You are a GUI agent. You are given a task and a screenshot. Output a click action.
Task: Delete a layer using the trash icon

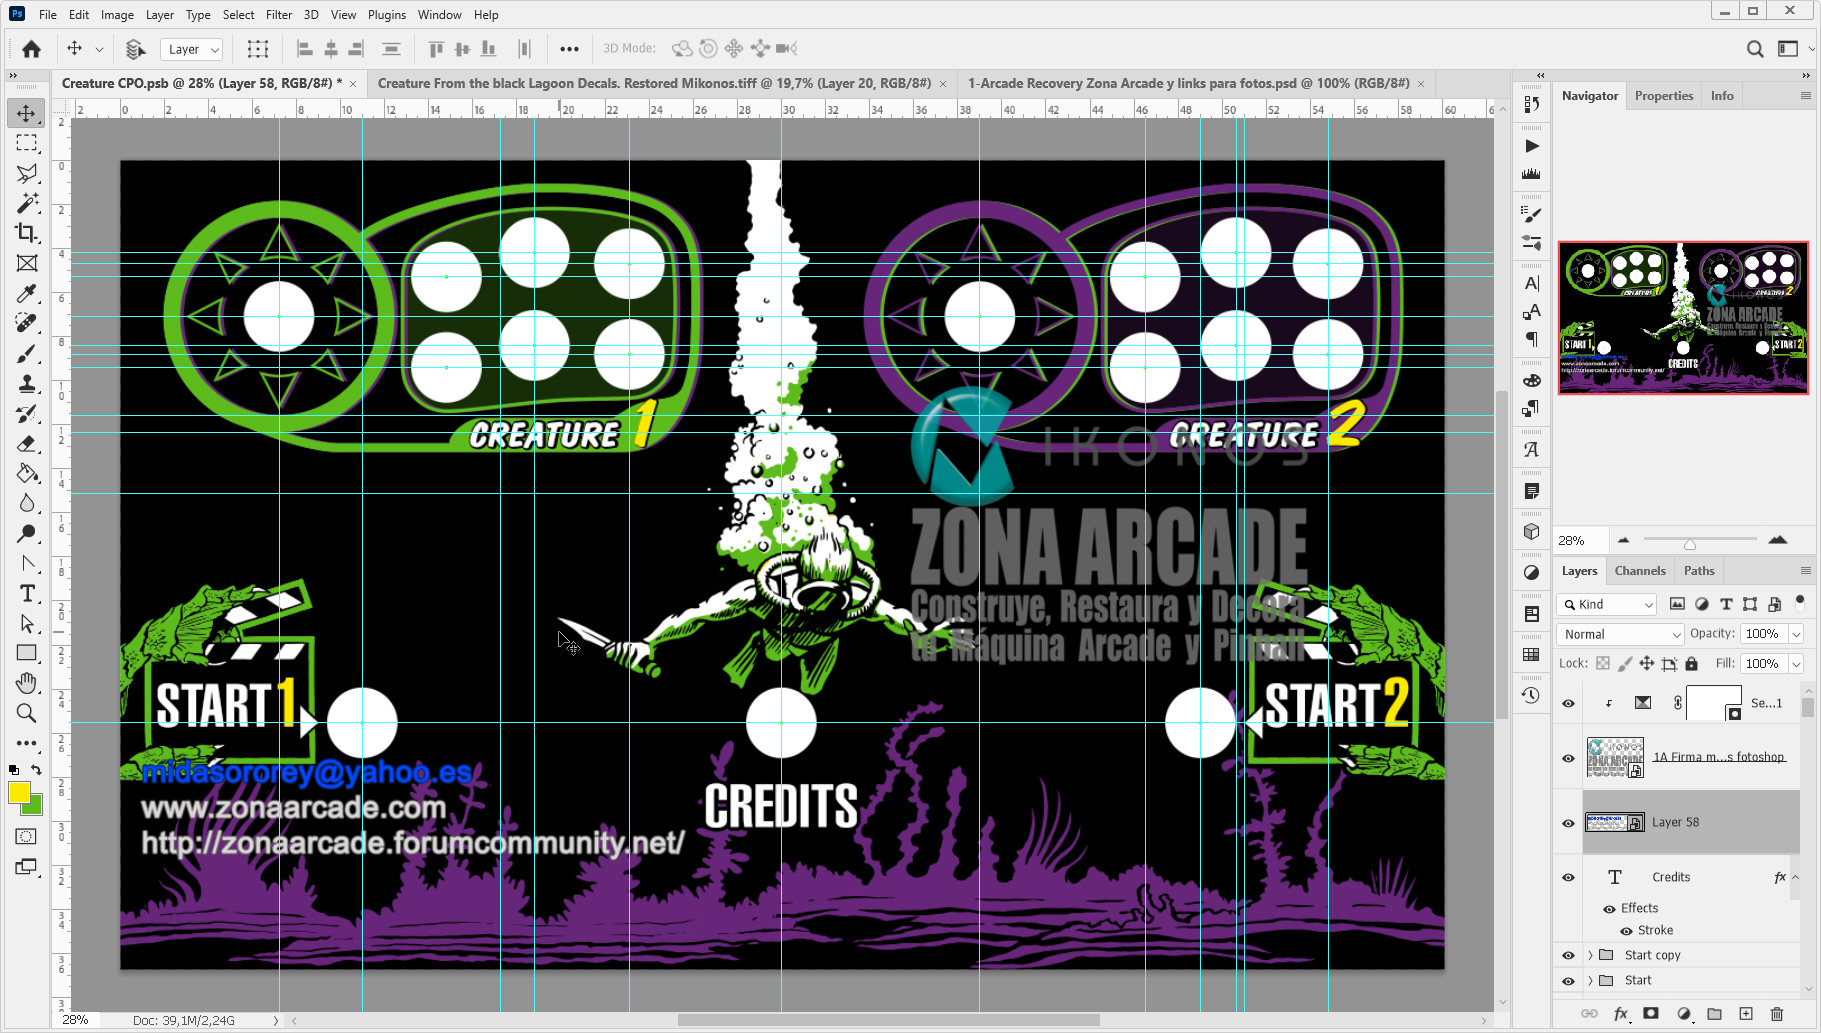point(1777,1013)
